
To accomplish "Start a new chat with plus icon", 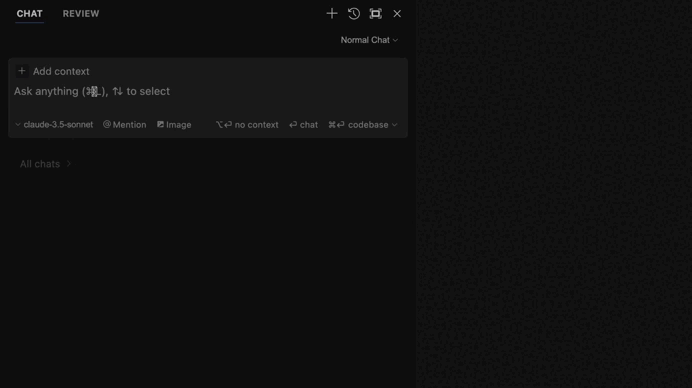I will point(332,14).
